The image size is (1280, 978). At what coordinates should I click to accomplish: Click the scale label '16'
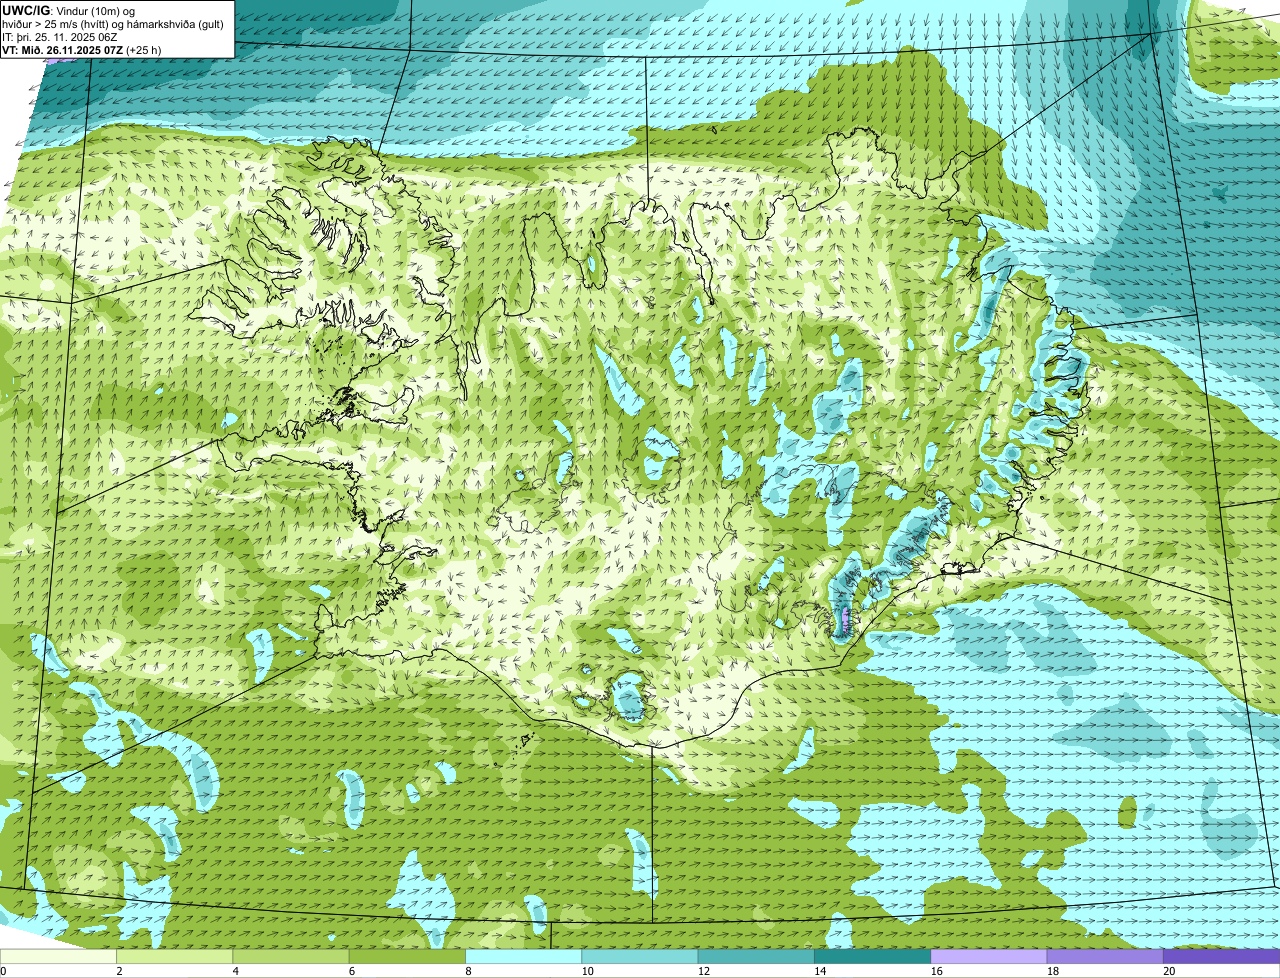click(x=936, y=971)
